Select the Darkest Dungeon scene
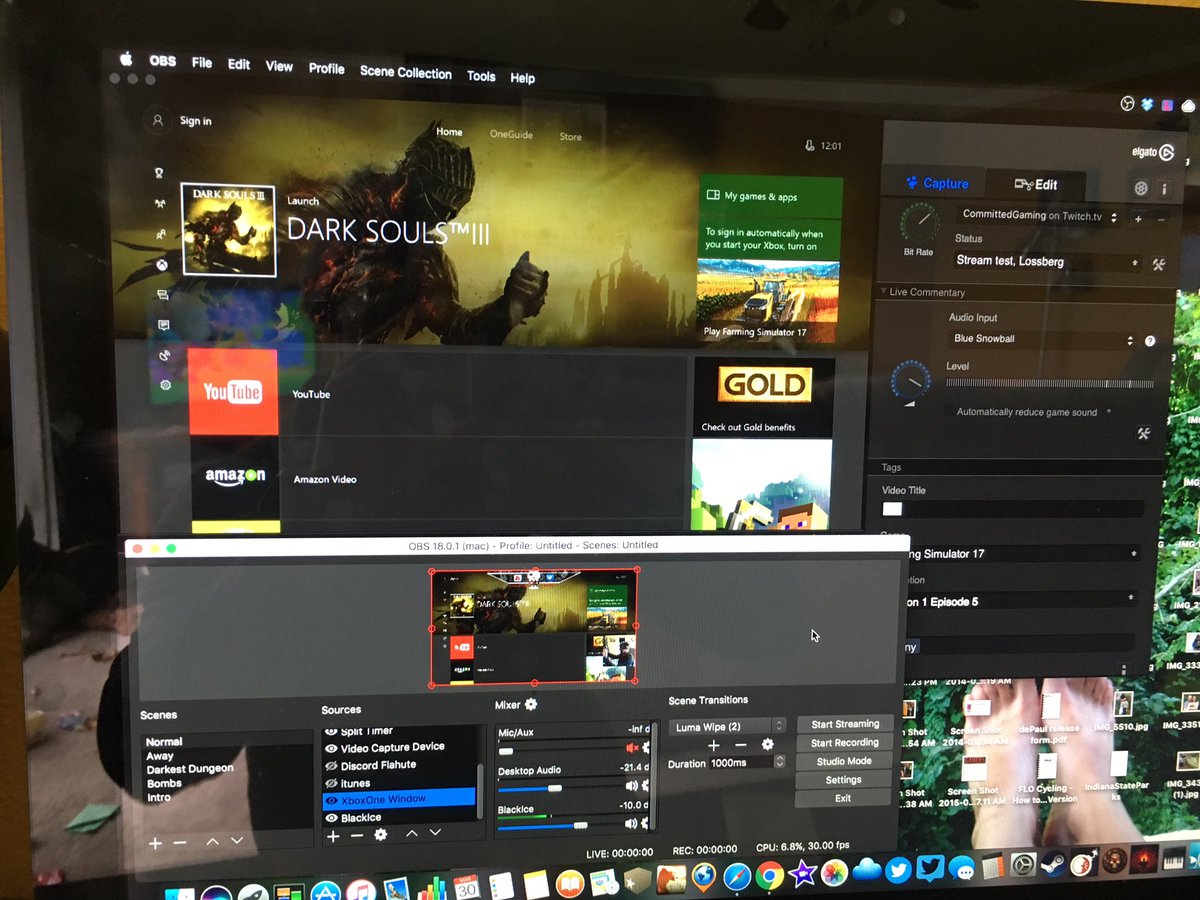Screen dimensions: 1200x900 click(x=190, y=769)
